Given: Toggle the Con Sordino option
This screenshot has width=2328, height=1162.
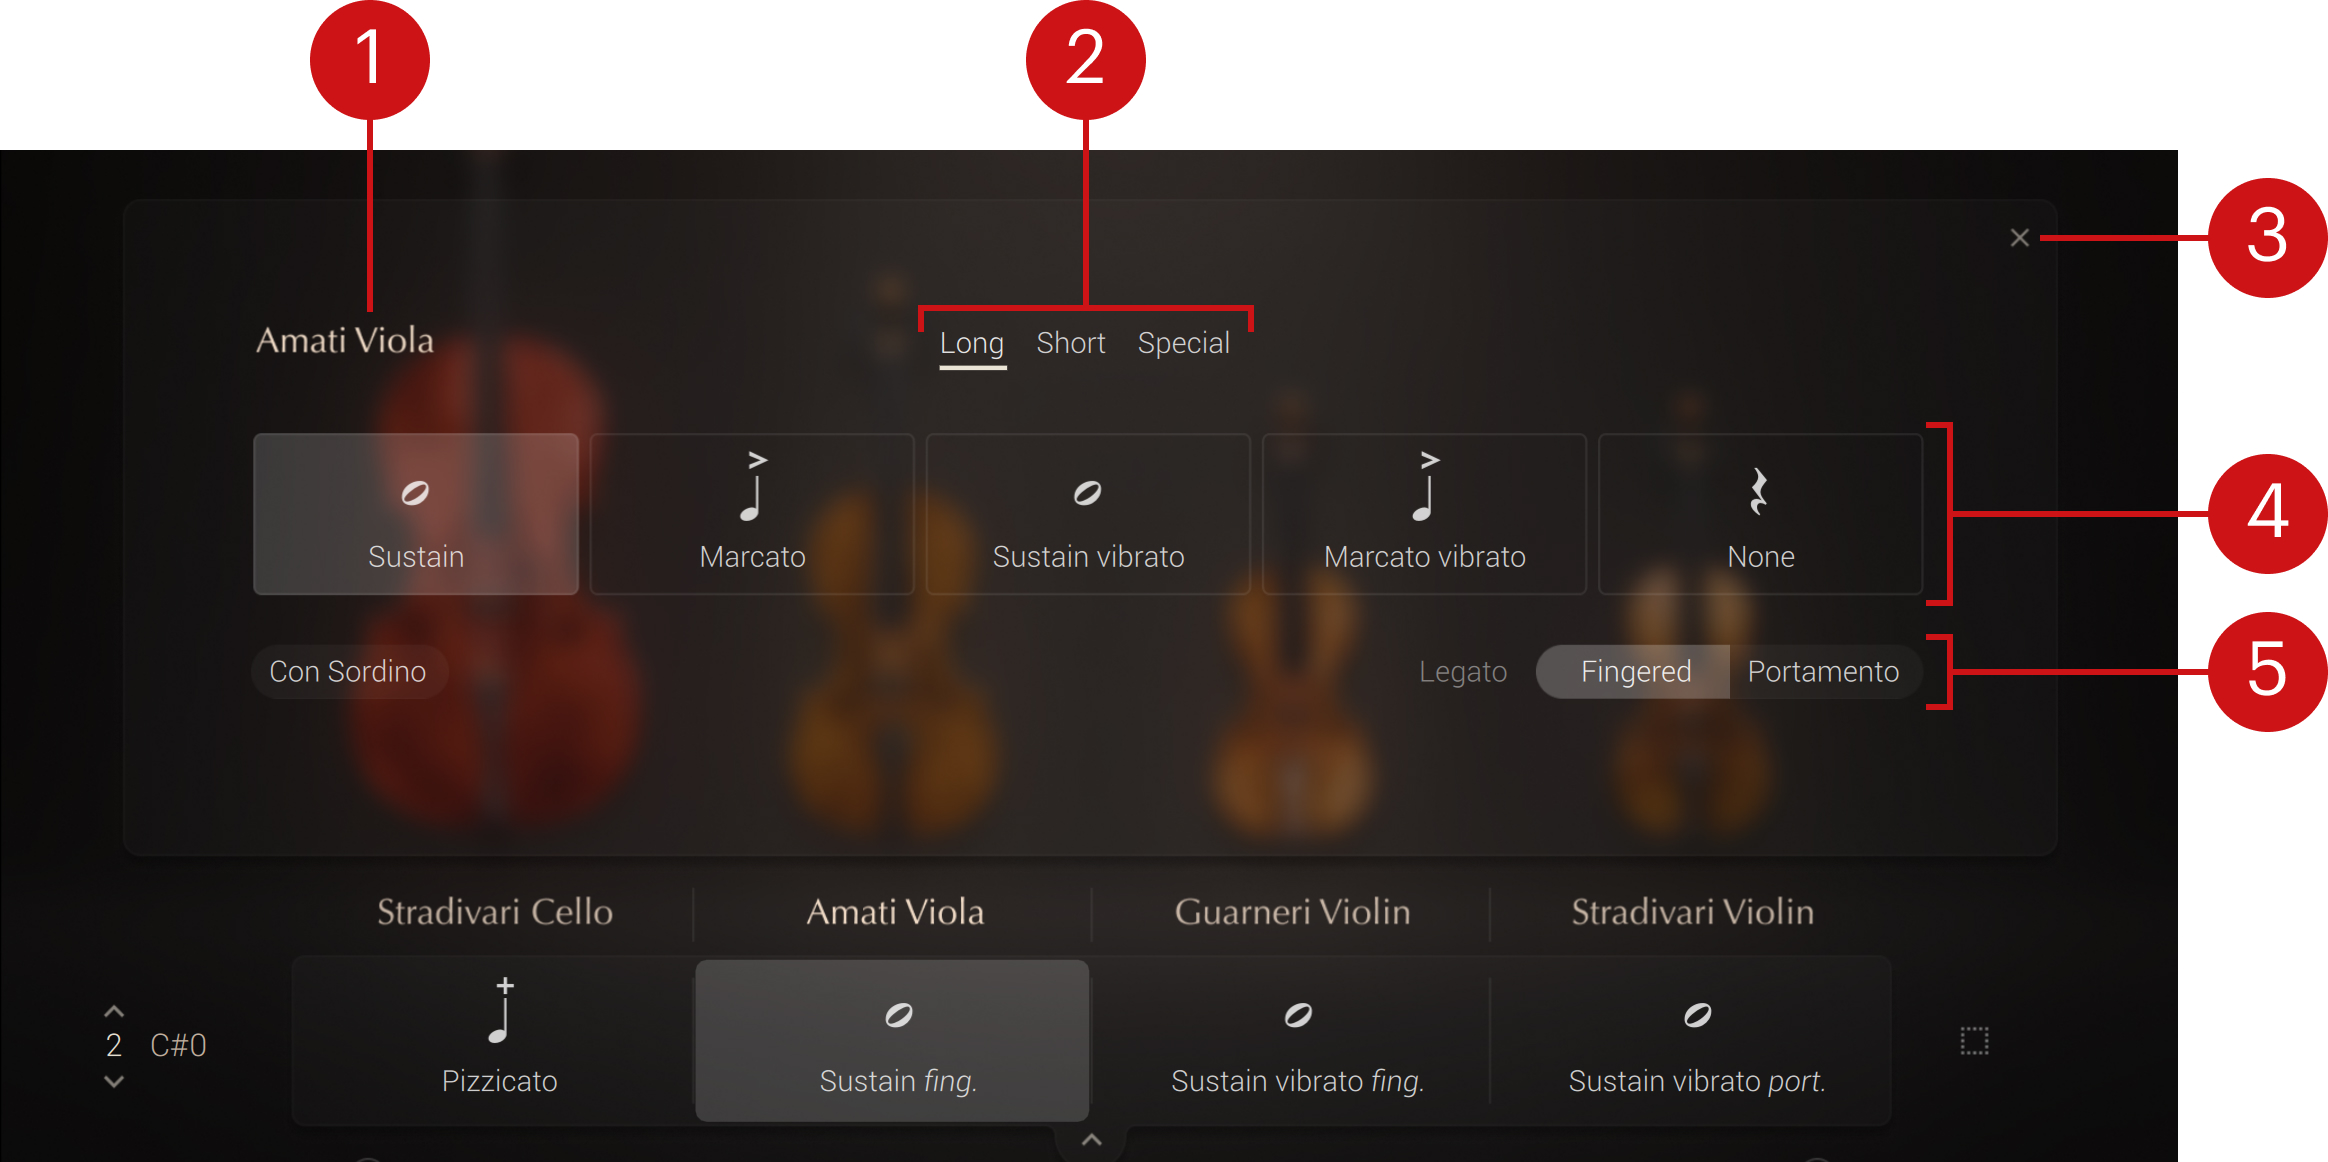Looking at the screenshot, I should (x=348, y=671).
